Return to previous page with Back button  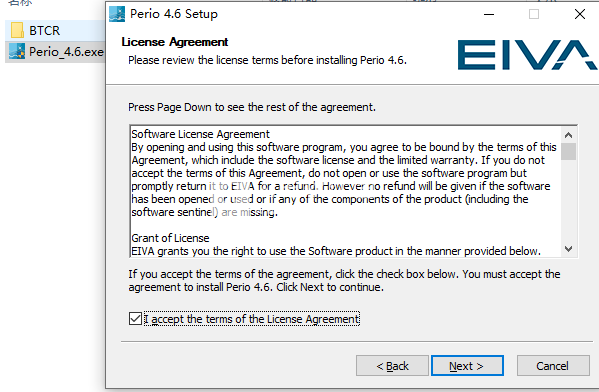(x=392, y=366)
